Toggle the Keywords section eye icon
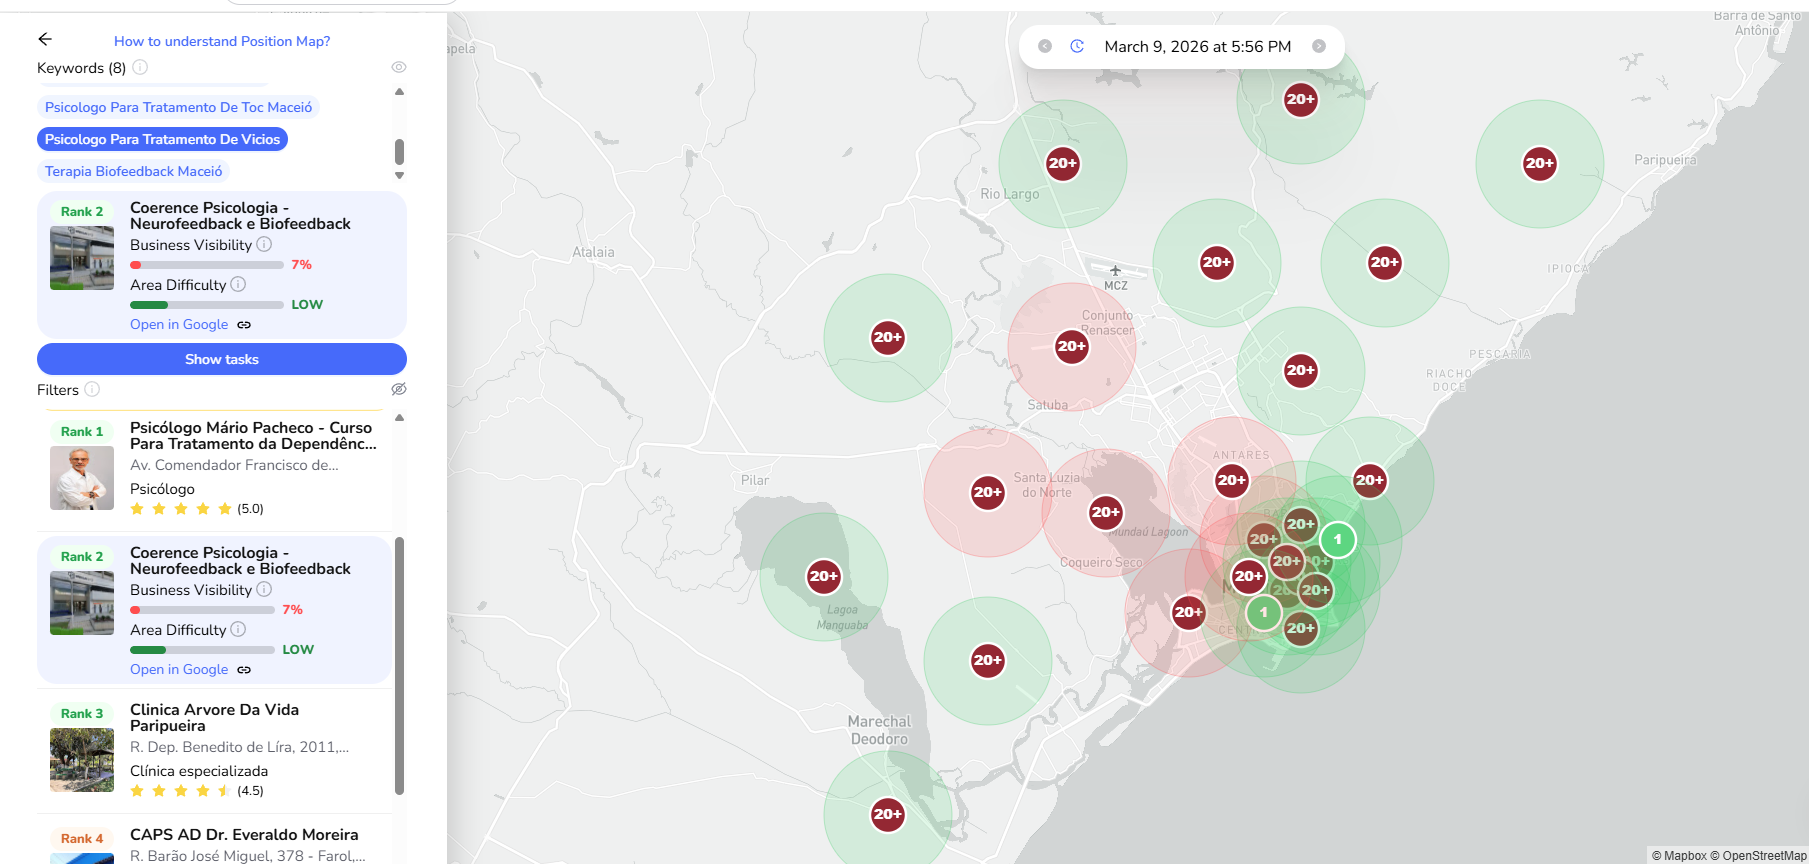 point(399,67)
